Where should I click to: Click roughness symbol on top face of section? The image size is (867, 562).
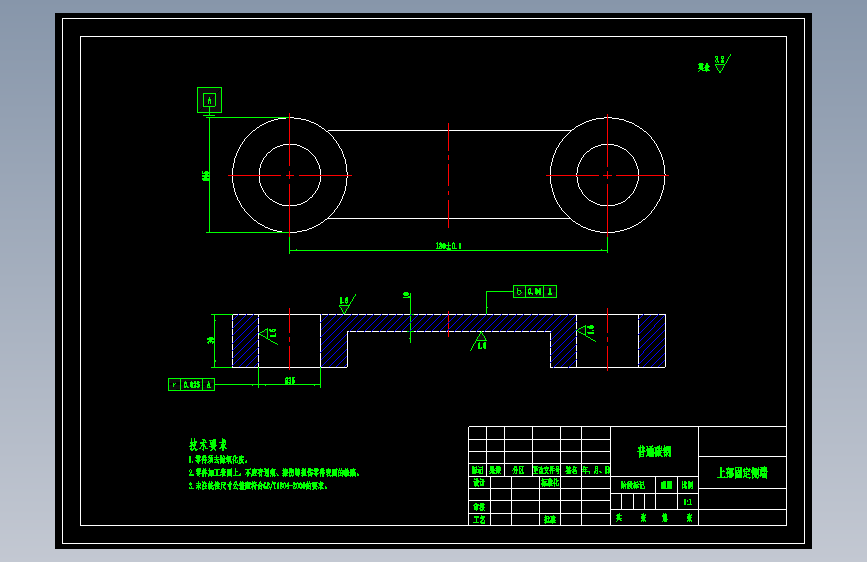click(x=347, y=304)
